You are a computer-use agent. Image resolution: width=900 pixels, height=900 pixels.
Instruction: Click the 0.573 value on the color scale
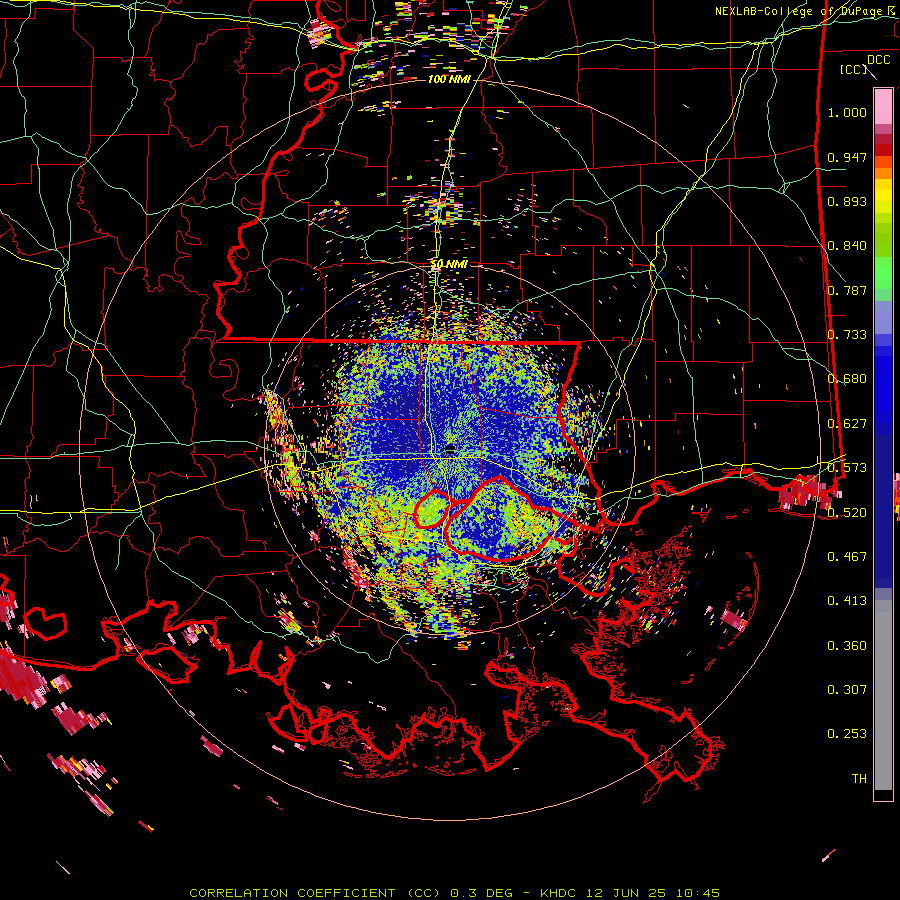[847, 468]
